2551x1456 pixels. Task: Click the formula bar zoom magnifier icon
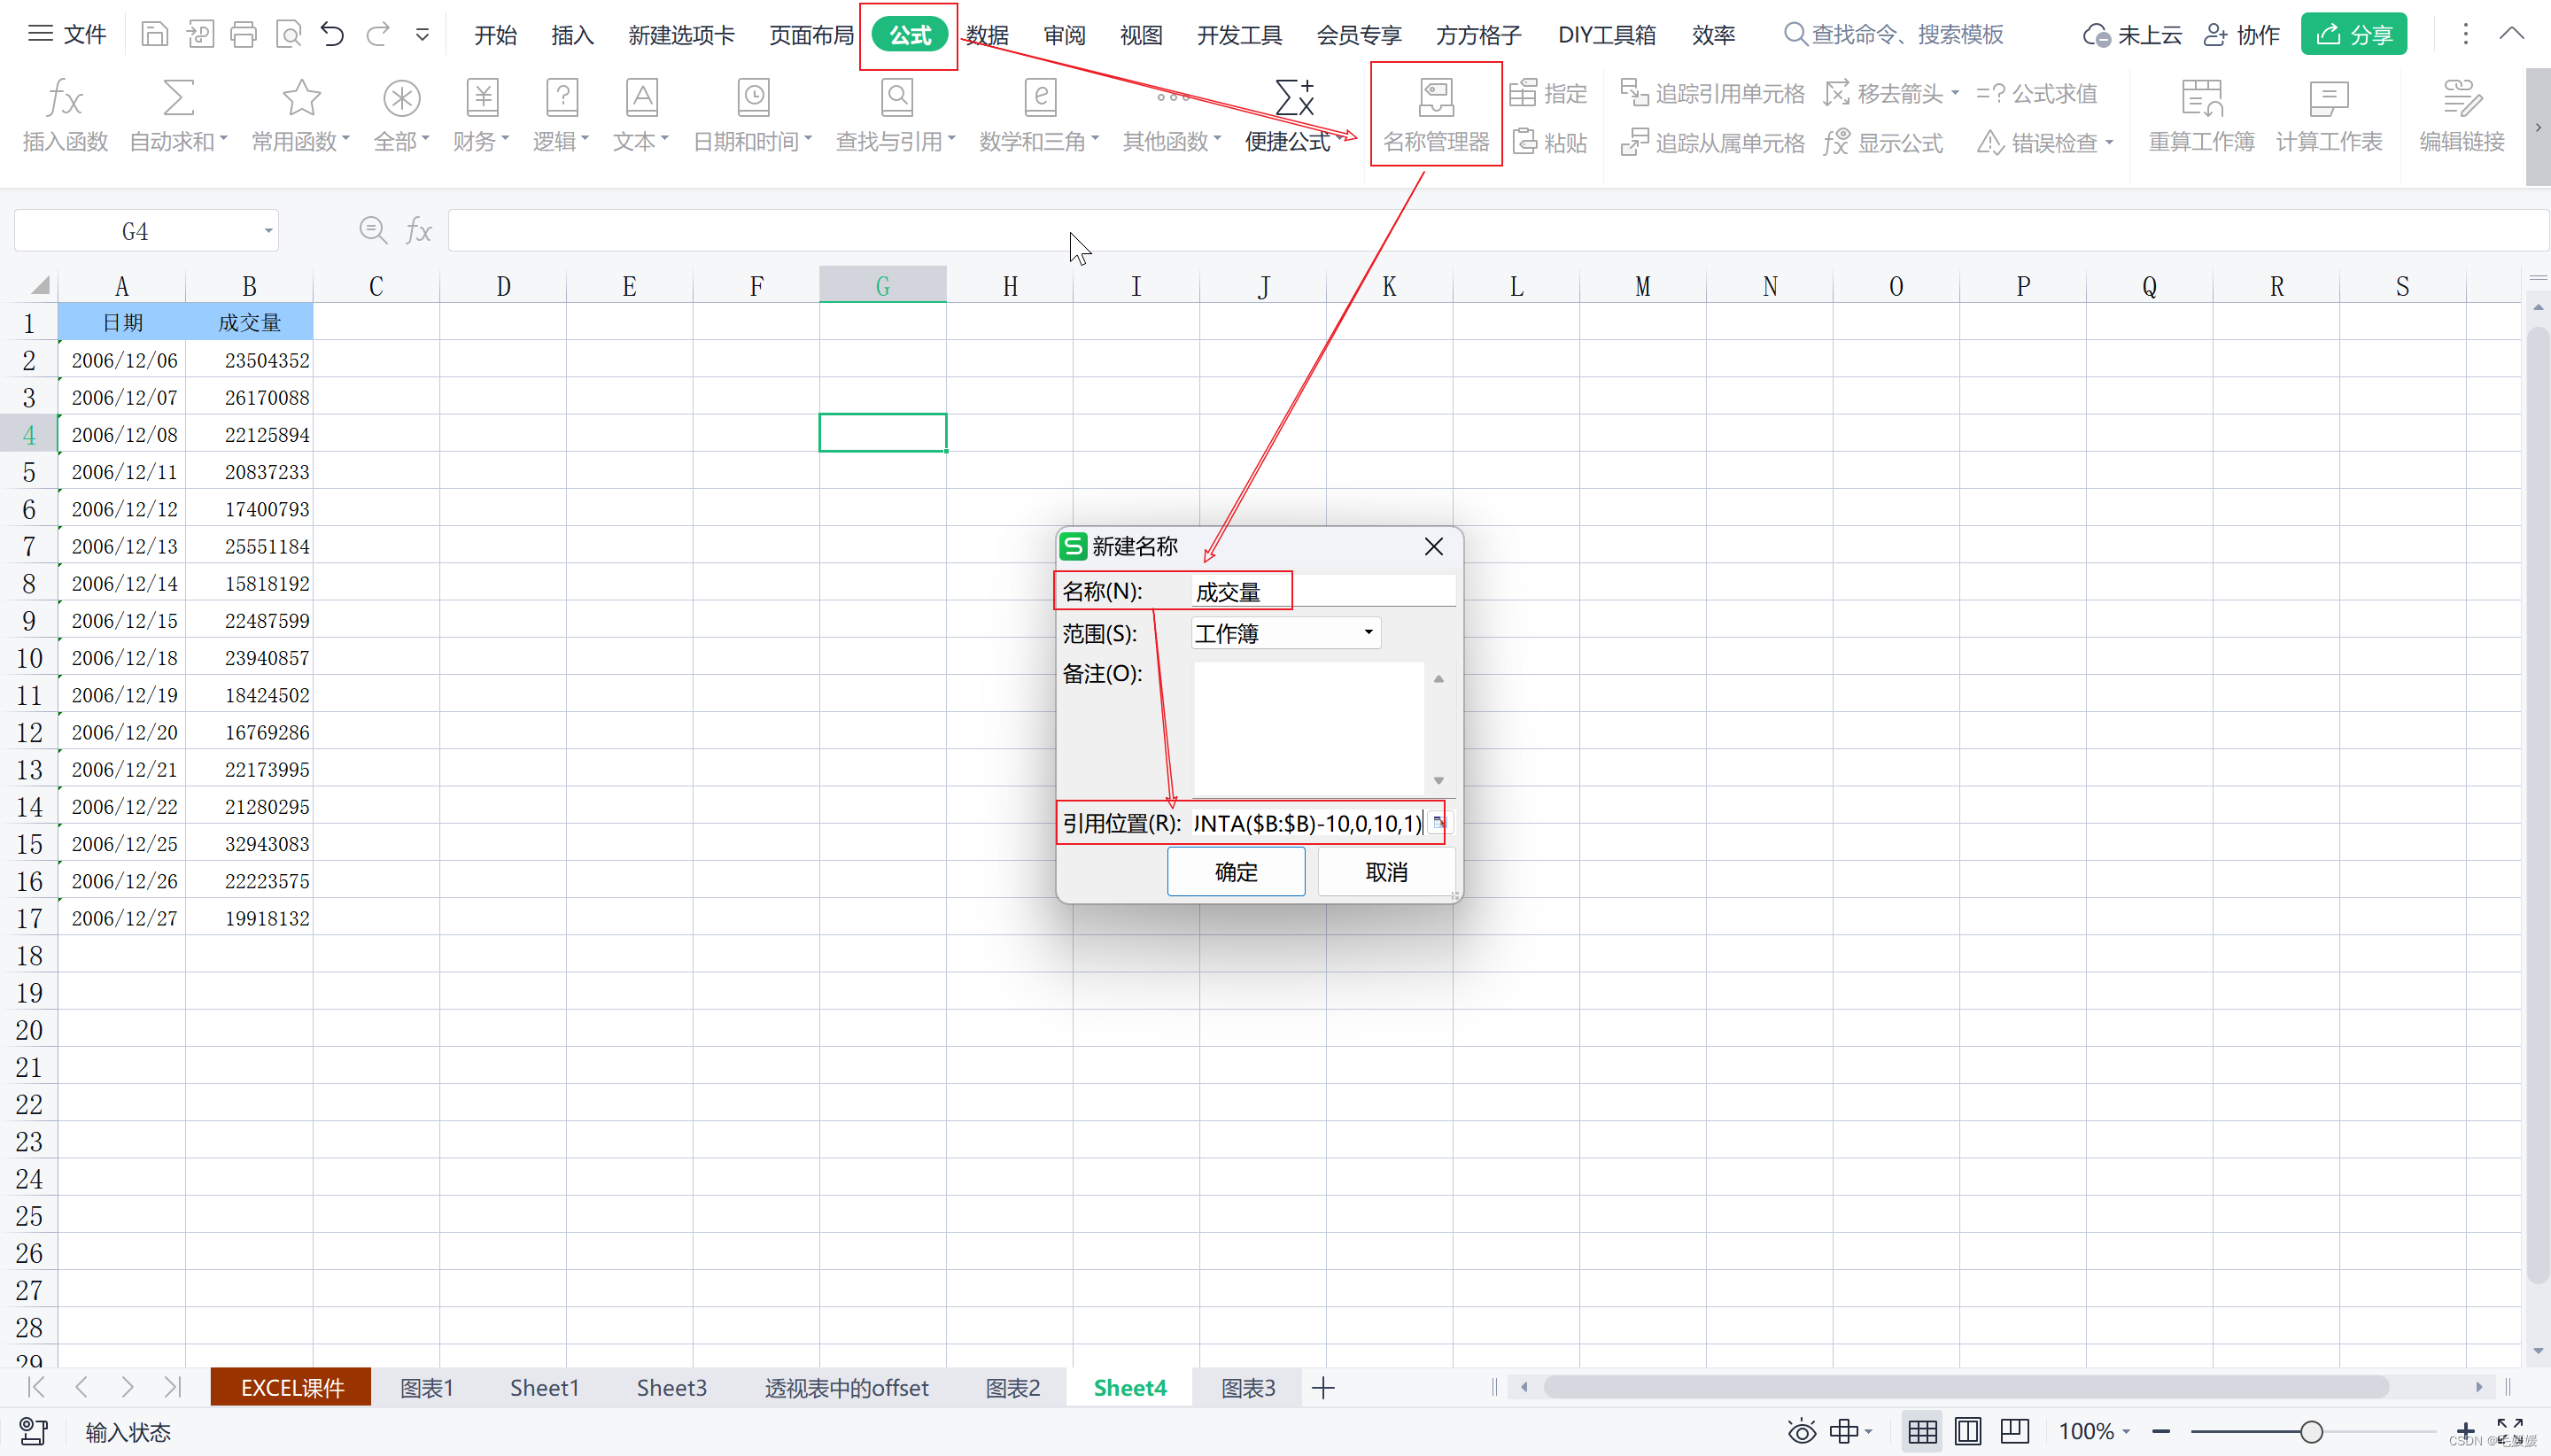pyautogui.click(x=373, y=231)
